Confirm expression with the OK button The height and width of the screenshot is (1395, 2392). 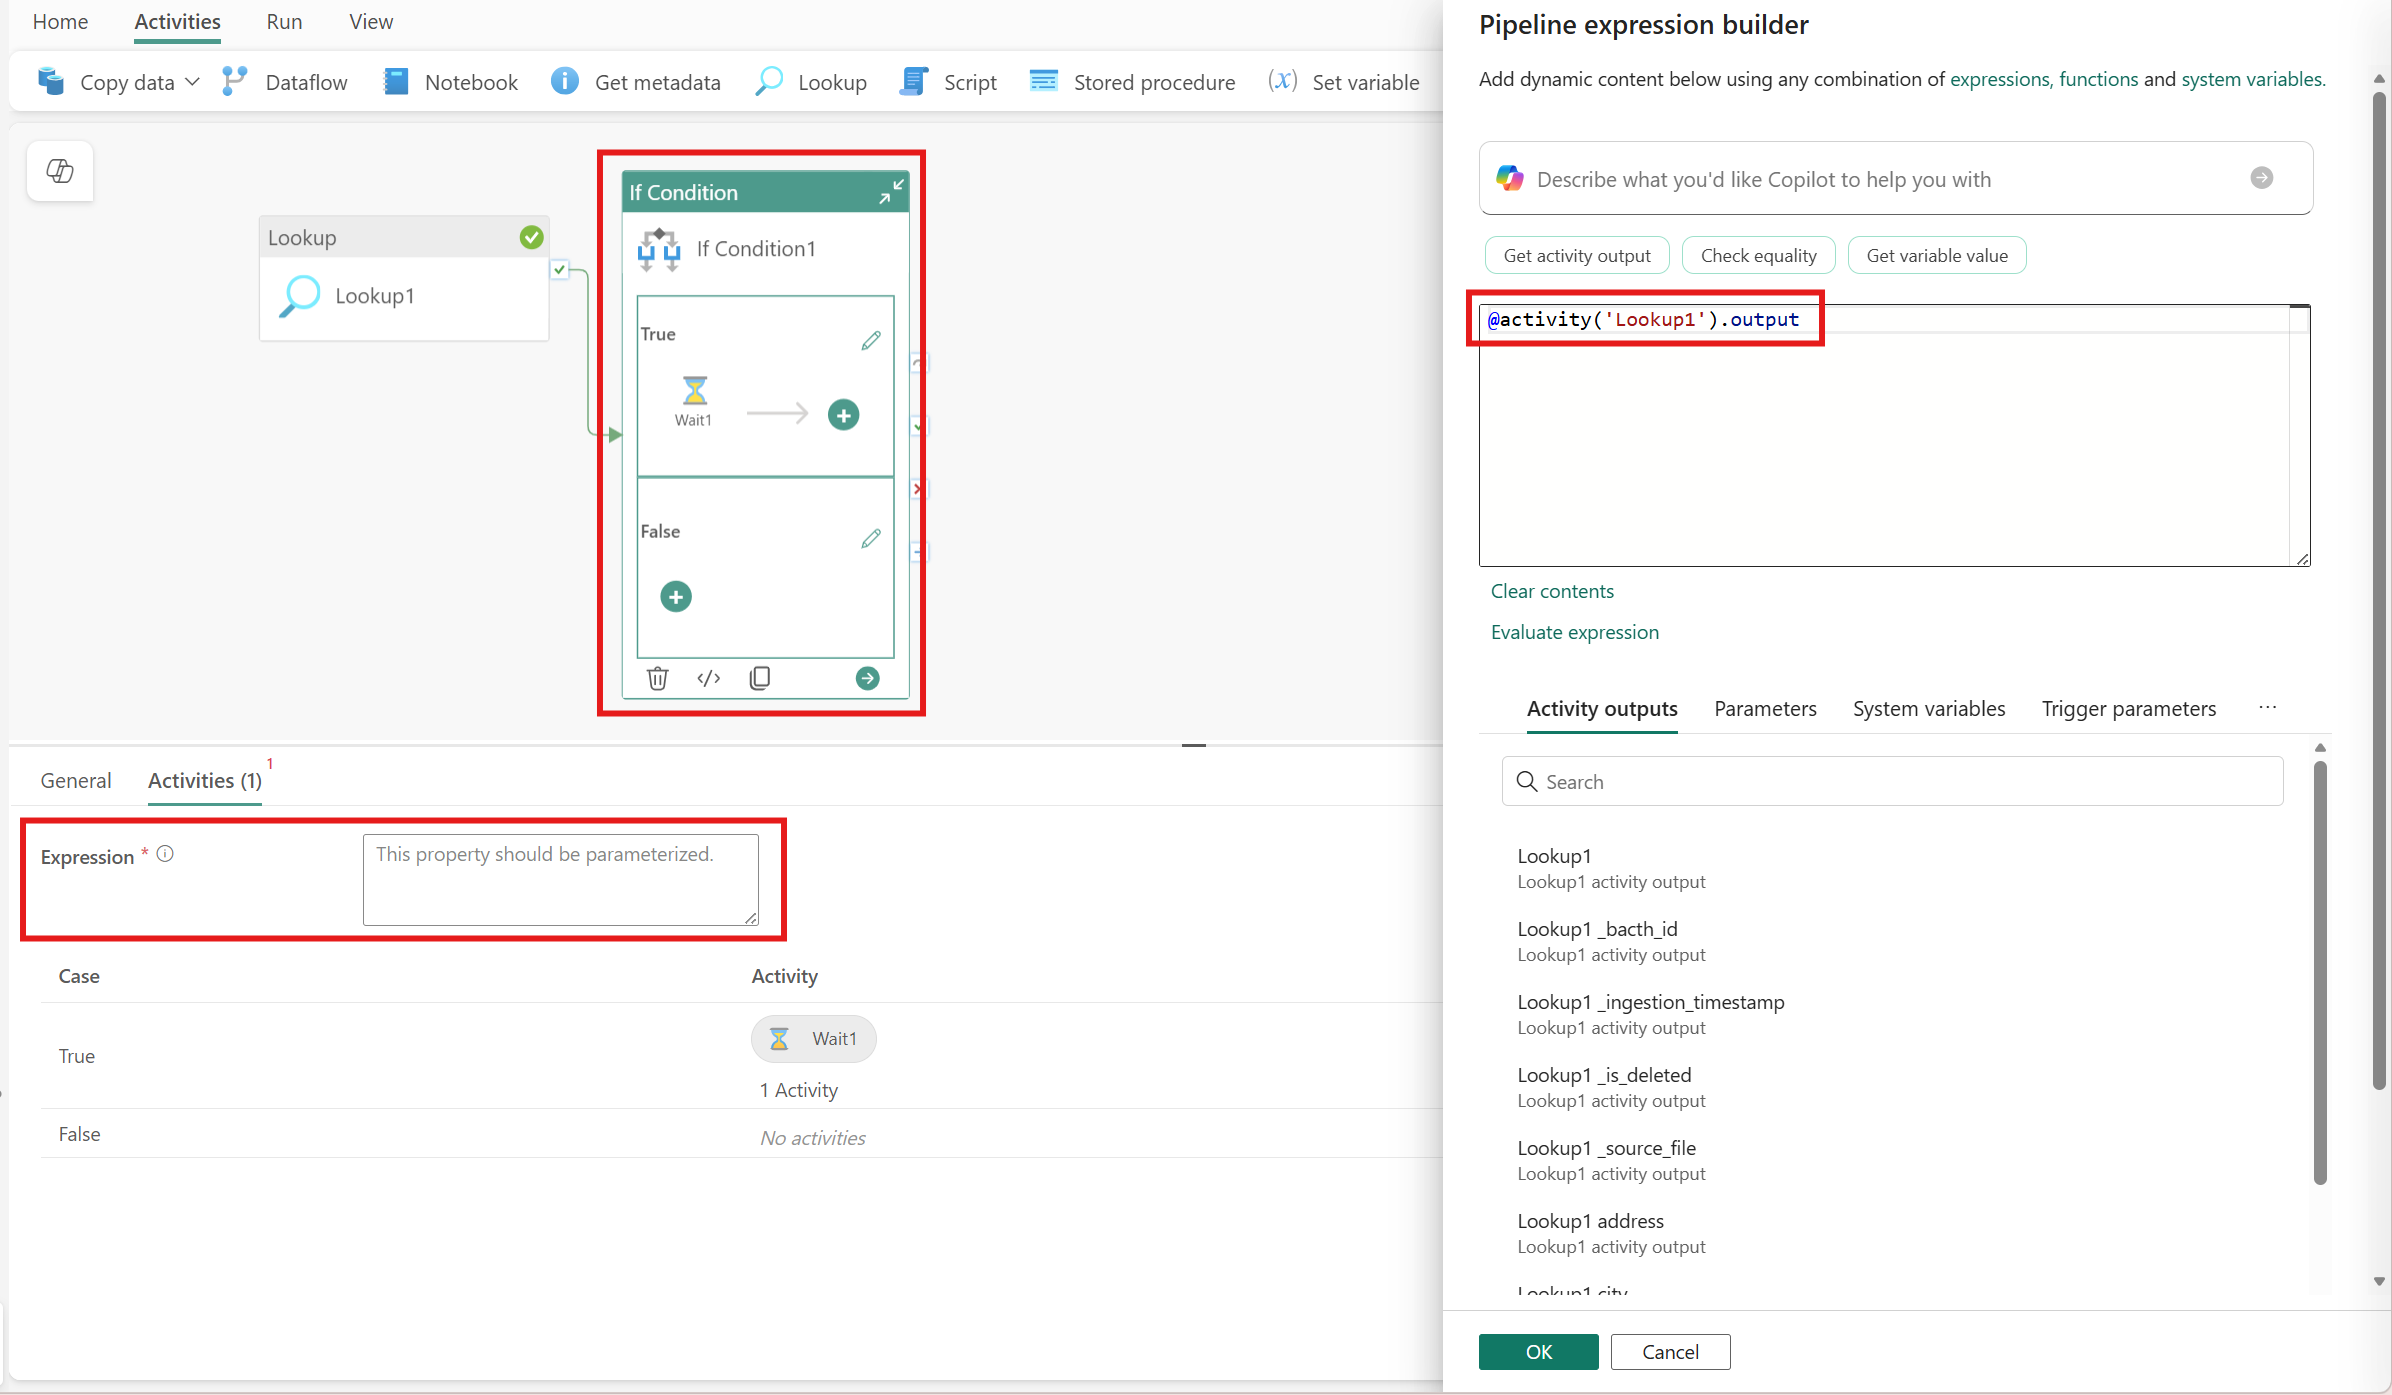click(x=1538, y=1351)
